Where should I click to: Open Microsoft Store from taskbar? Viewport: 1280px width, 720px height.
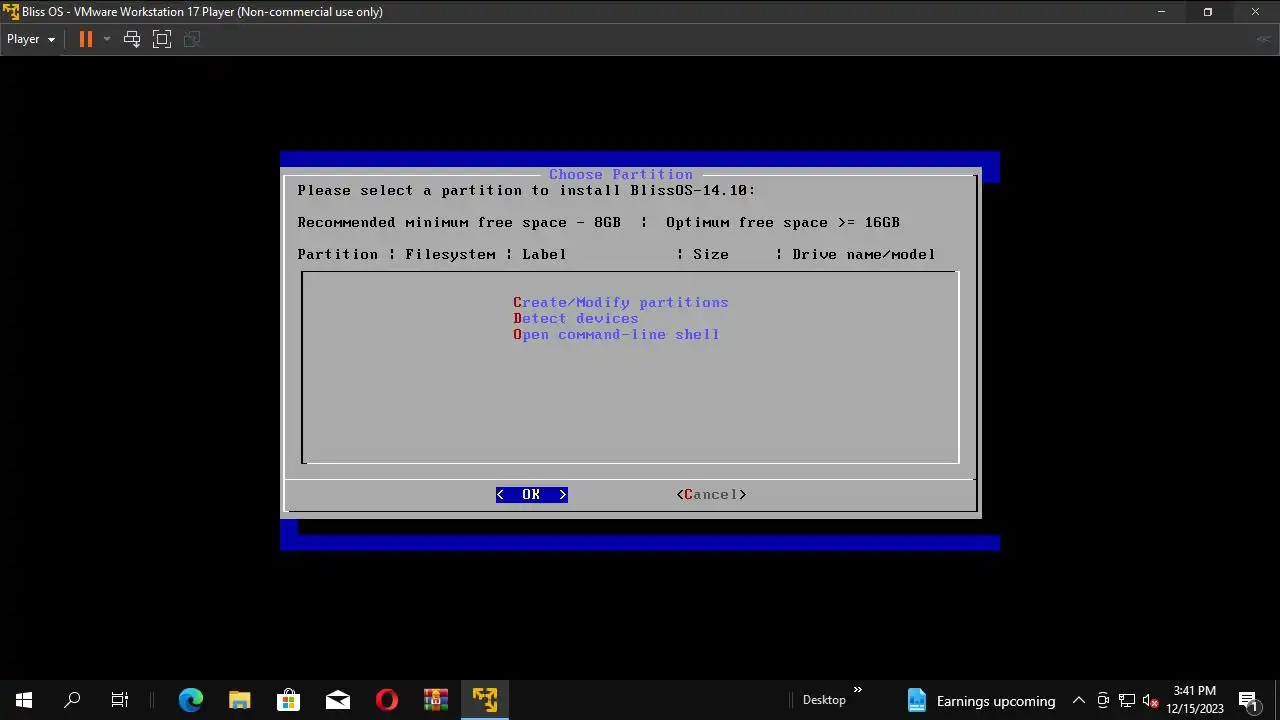(288, 700)
